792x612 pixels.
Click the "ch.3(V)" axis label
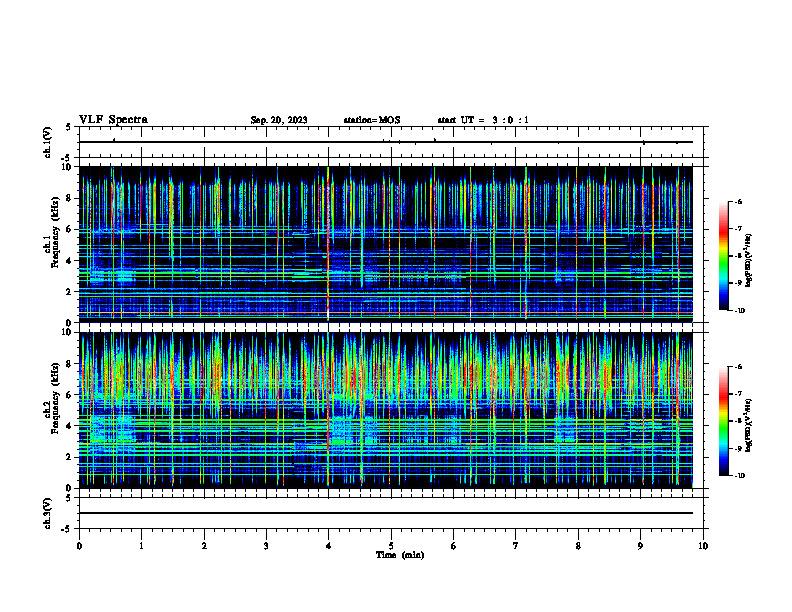point(47,513)
